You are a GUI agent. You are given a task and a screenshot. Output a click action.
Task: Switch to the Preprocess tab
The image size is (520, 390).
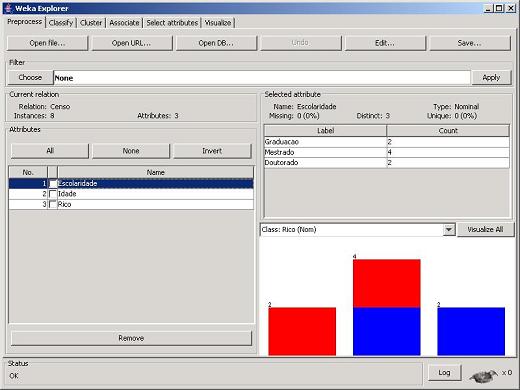click(x=24, y=22)
